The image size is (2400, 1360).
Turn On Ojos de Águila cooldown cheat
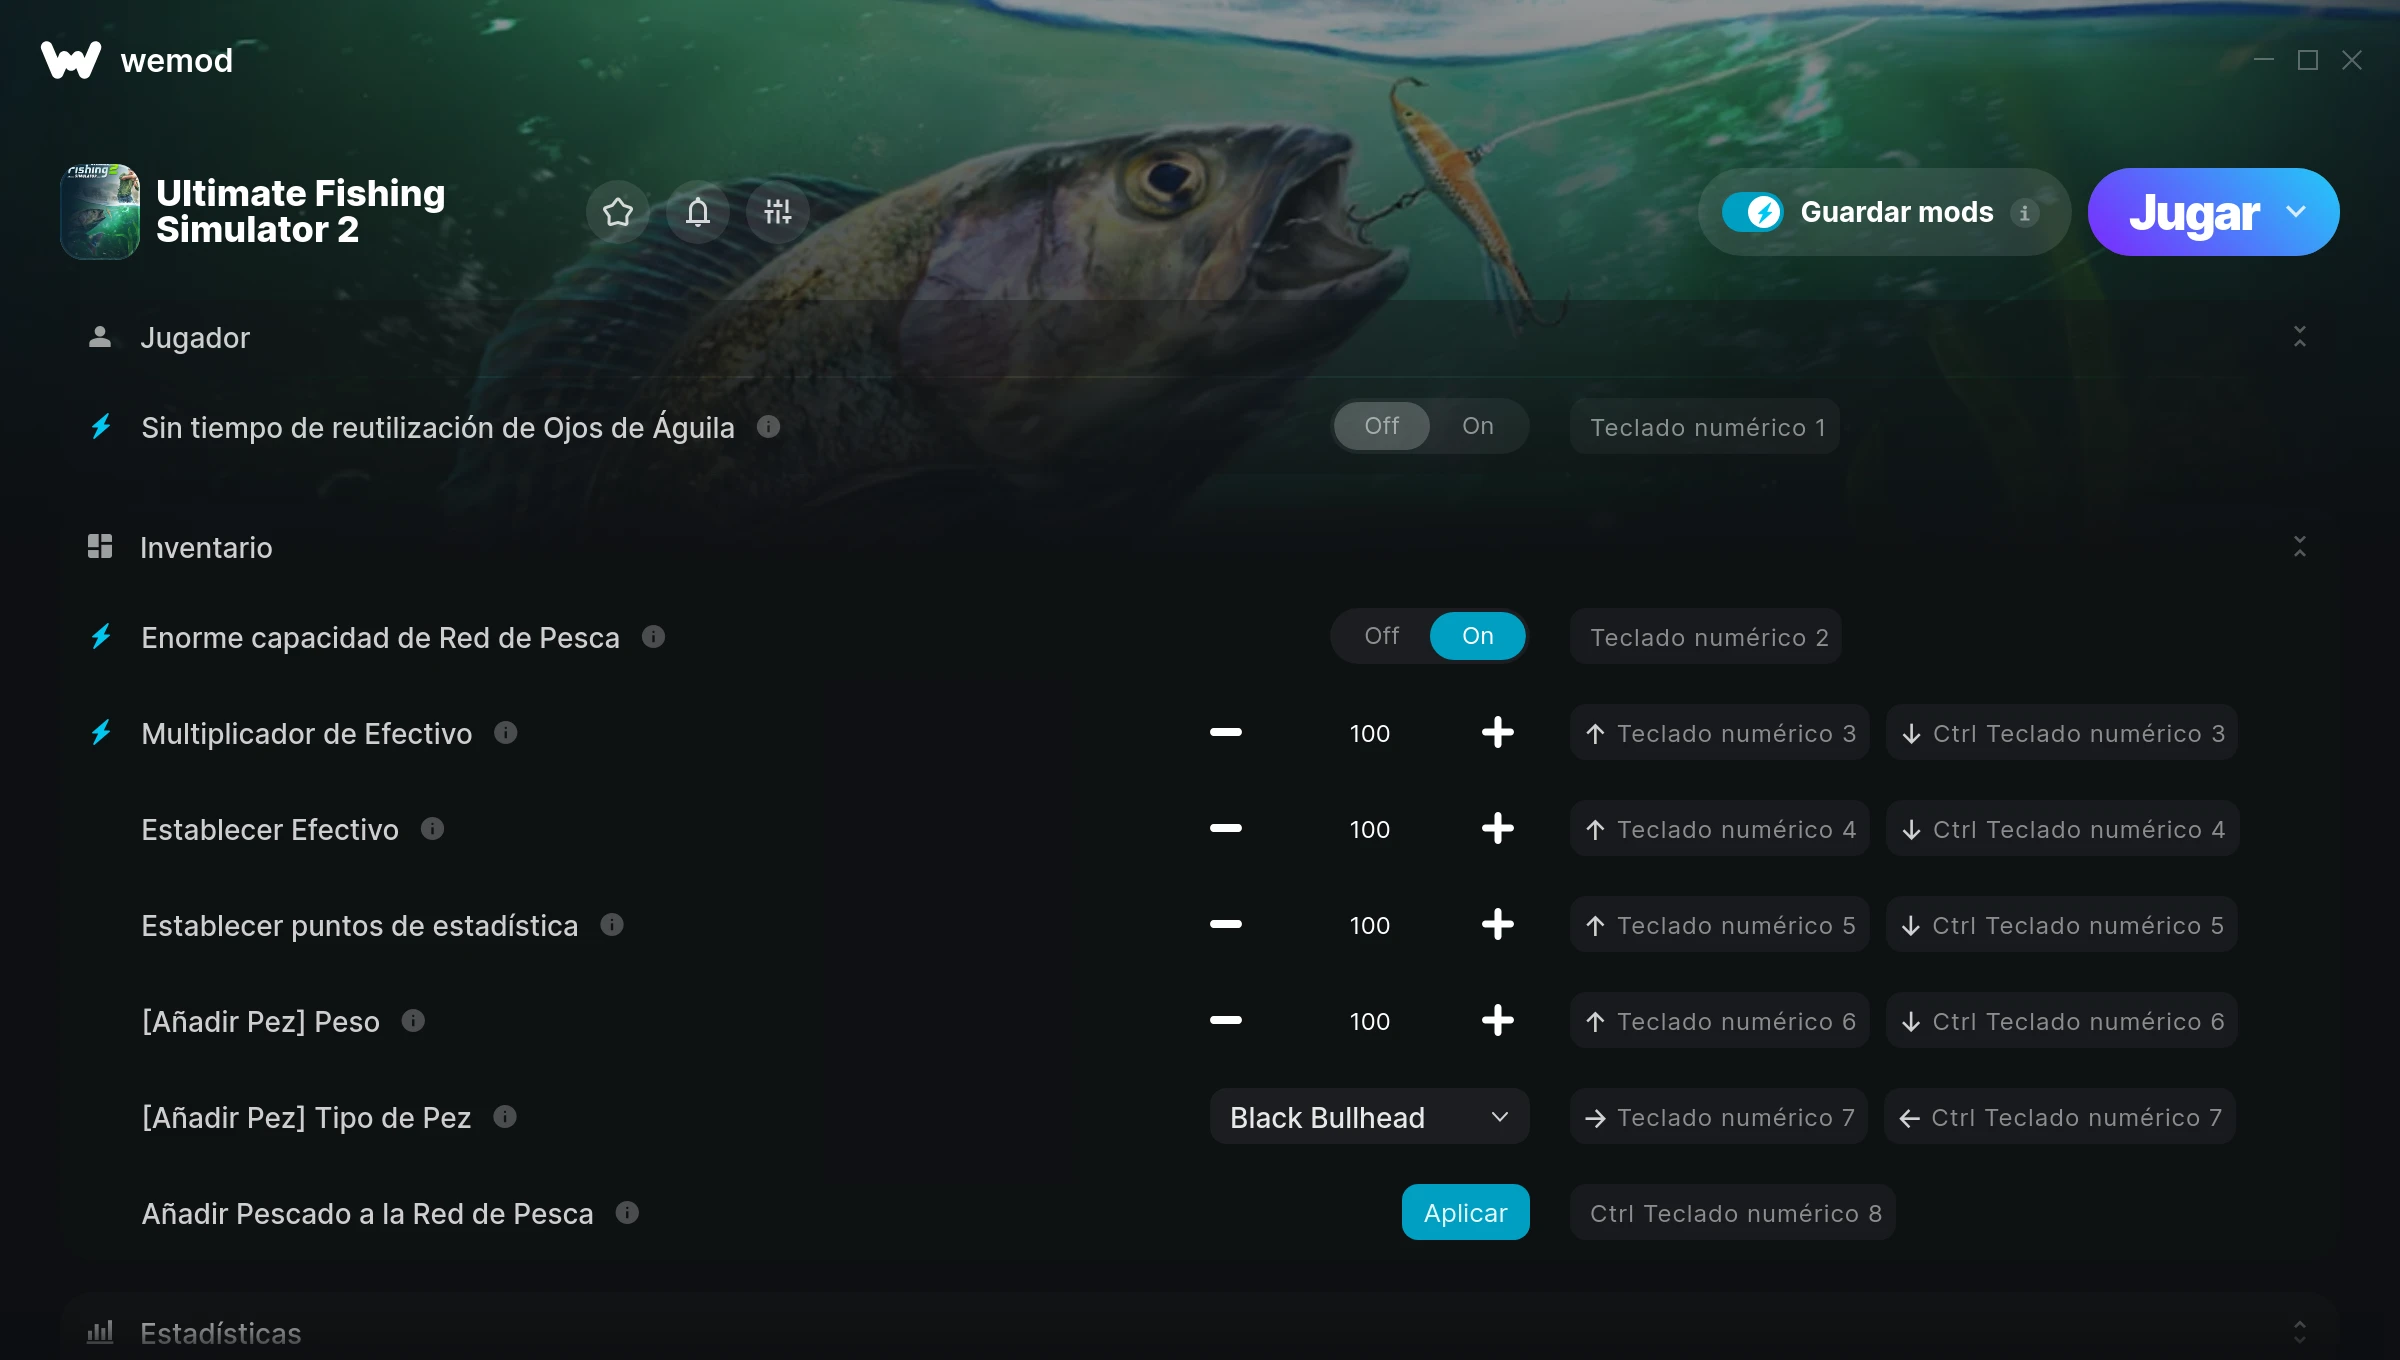coord(1477,426)
